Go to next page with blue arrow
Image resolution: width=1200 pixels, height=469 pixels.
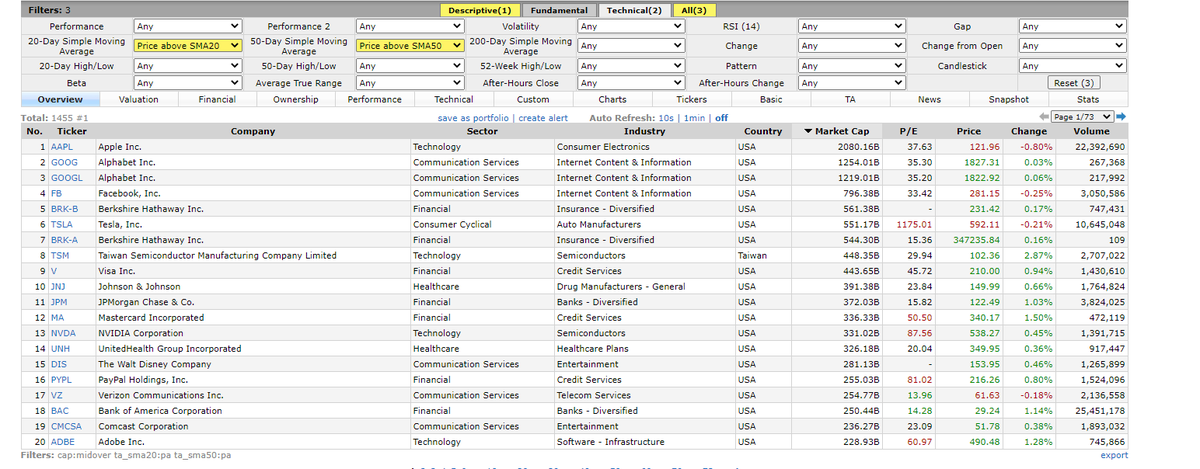1121,117
